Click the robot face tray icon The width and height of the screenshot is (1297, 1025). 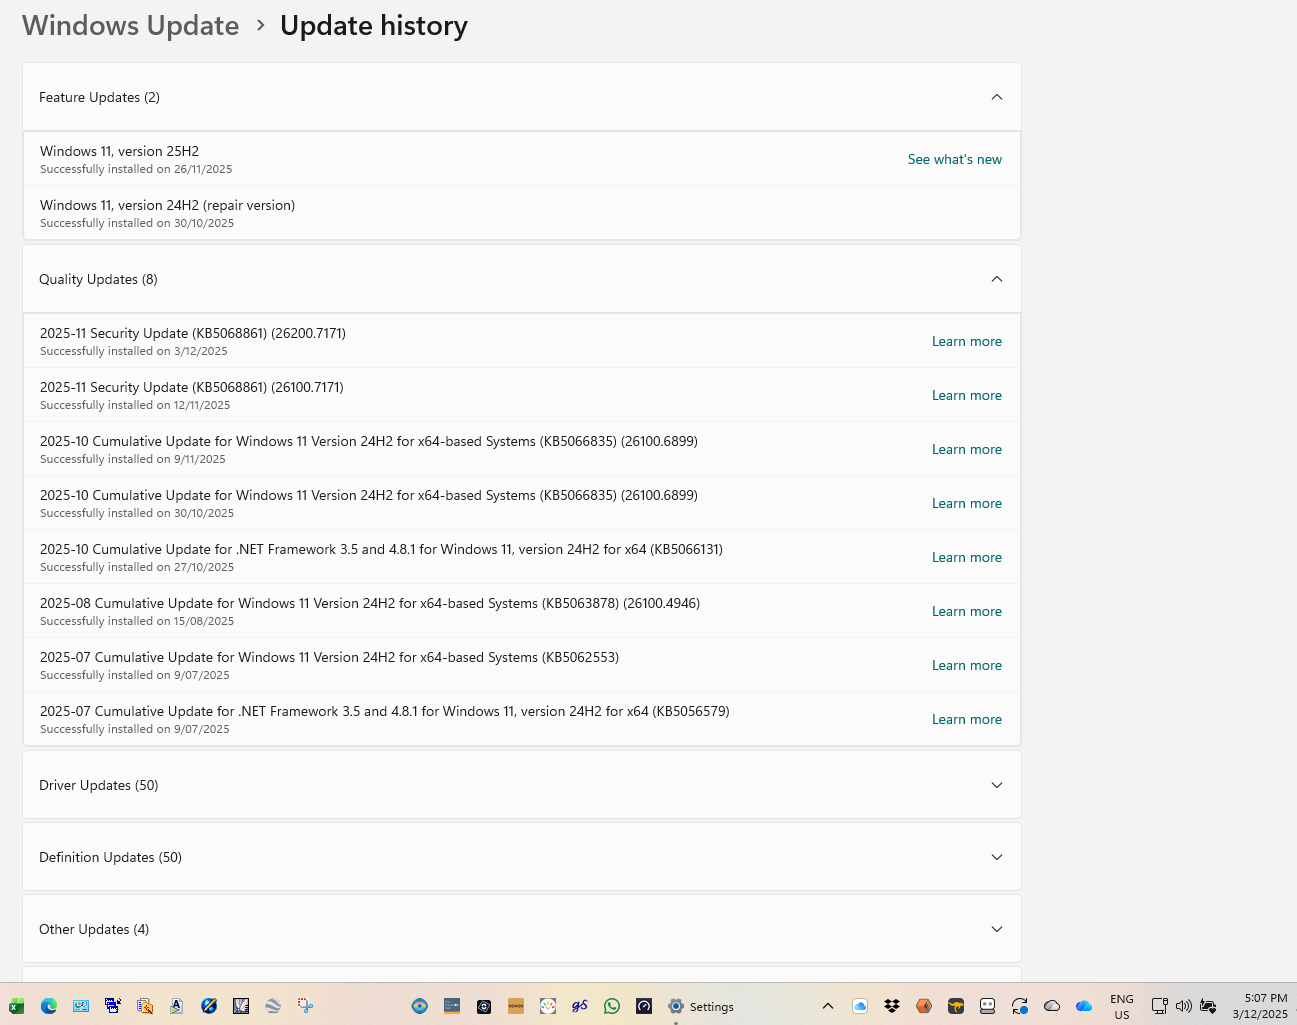click(988, 1006)
